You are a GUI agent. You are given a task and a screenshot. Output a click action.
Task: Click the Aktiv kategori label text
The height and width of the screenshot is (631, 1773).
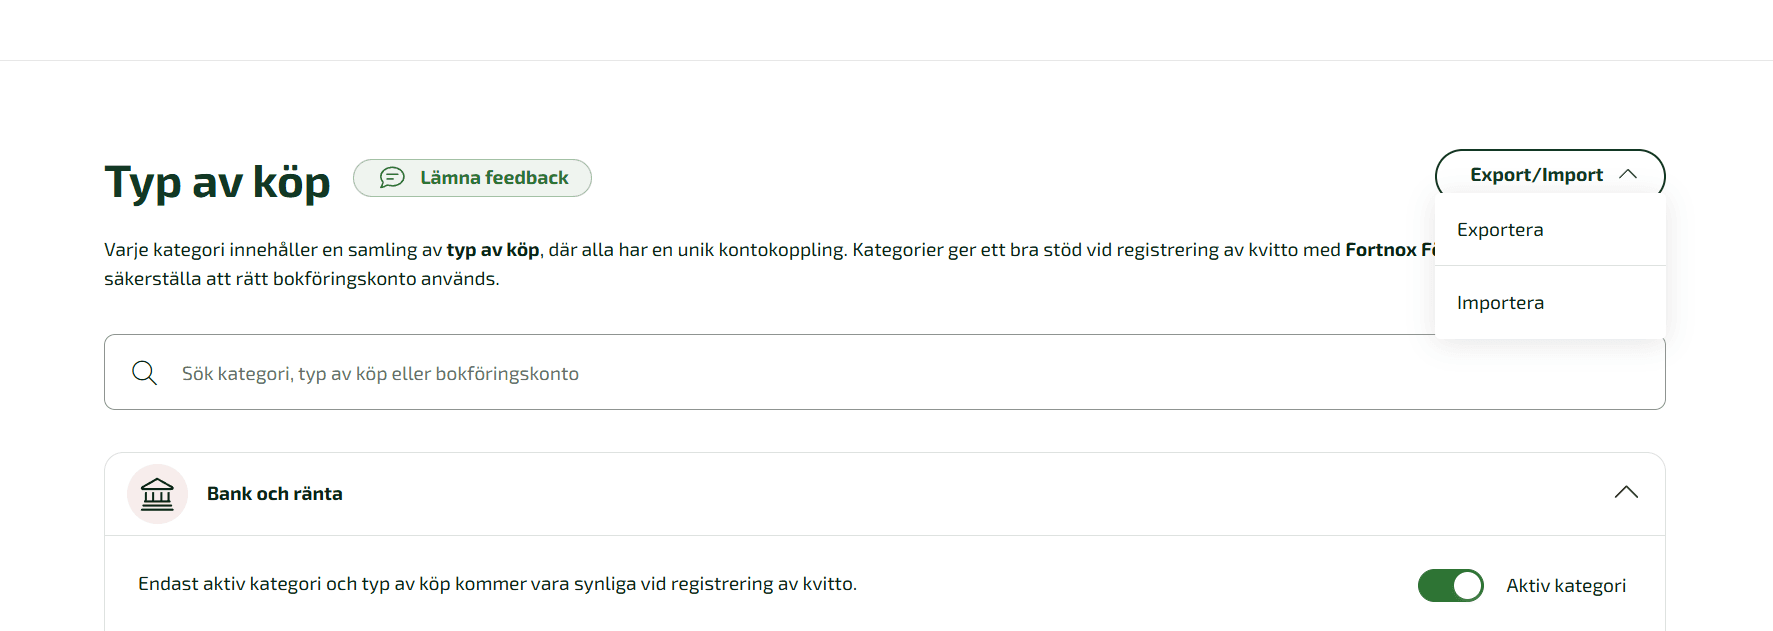1566,586
